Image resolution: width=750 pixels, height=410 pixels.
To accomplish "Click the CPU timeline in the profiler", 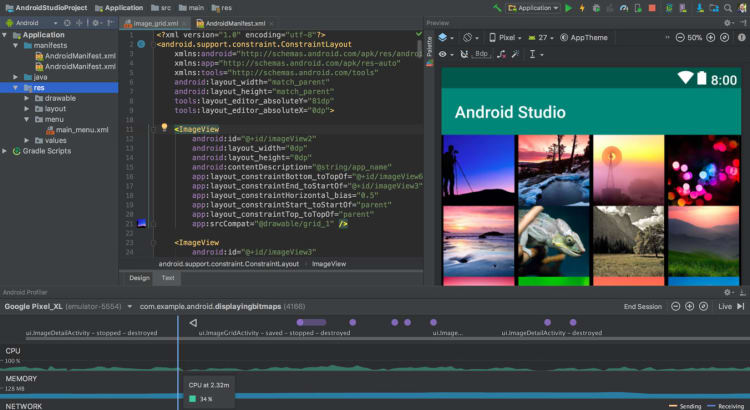I will pyautogui.click(x=375, y=358).
